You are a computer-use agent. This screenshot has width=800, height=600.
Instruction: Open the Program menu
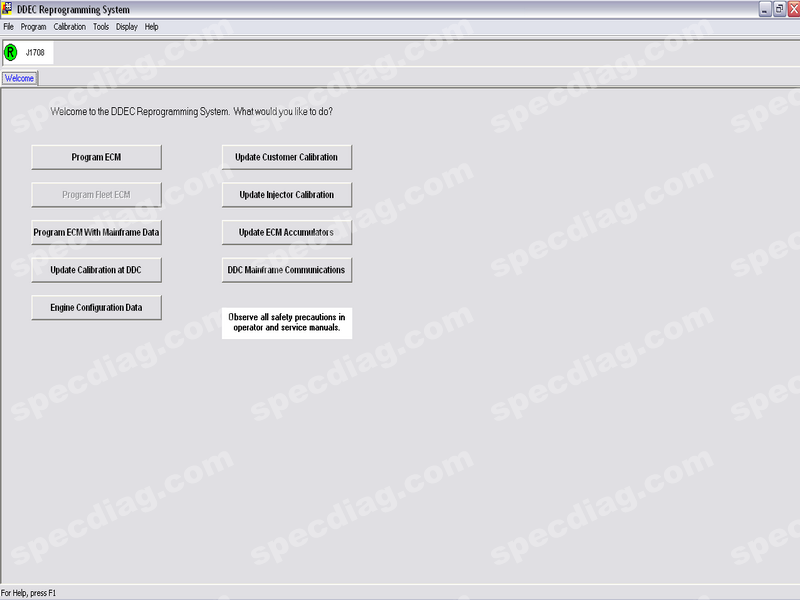(33, 27)
